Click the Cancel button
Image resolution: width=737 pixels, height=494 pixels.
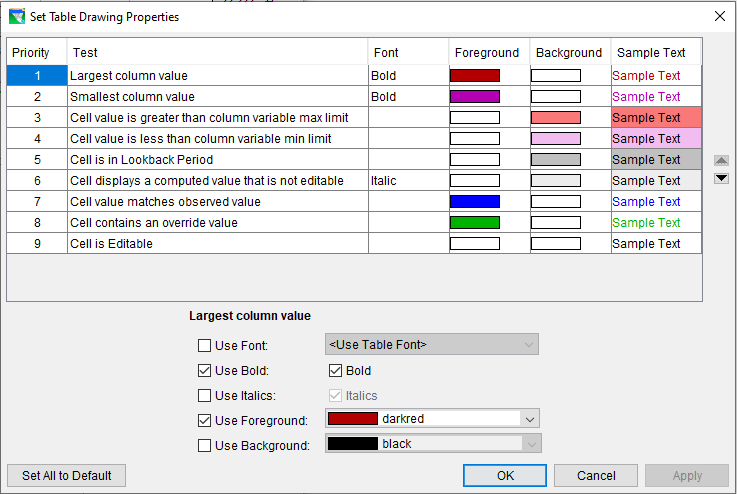tap(596, 476)
